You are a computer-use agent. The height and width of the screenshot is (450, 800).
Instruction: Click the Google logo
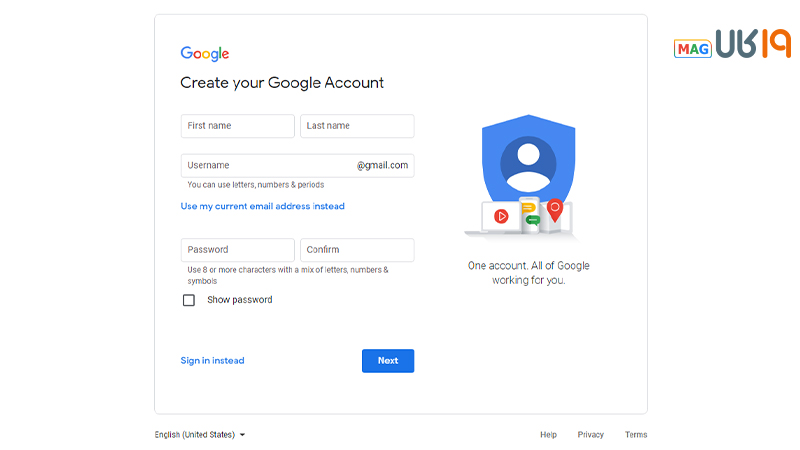click(x=204, y=54)
